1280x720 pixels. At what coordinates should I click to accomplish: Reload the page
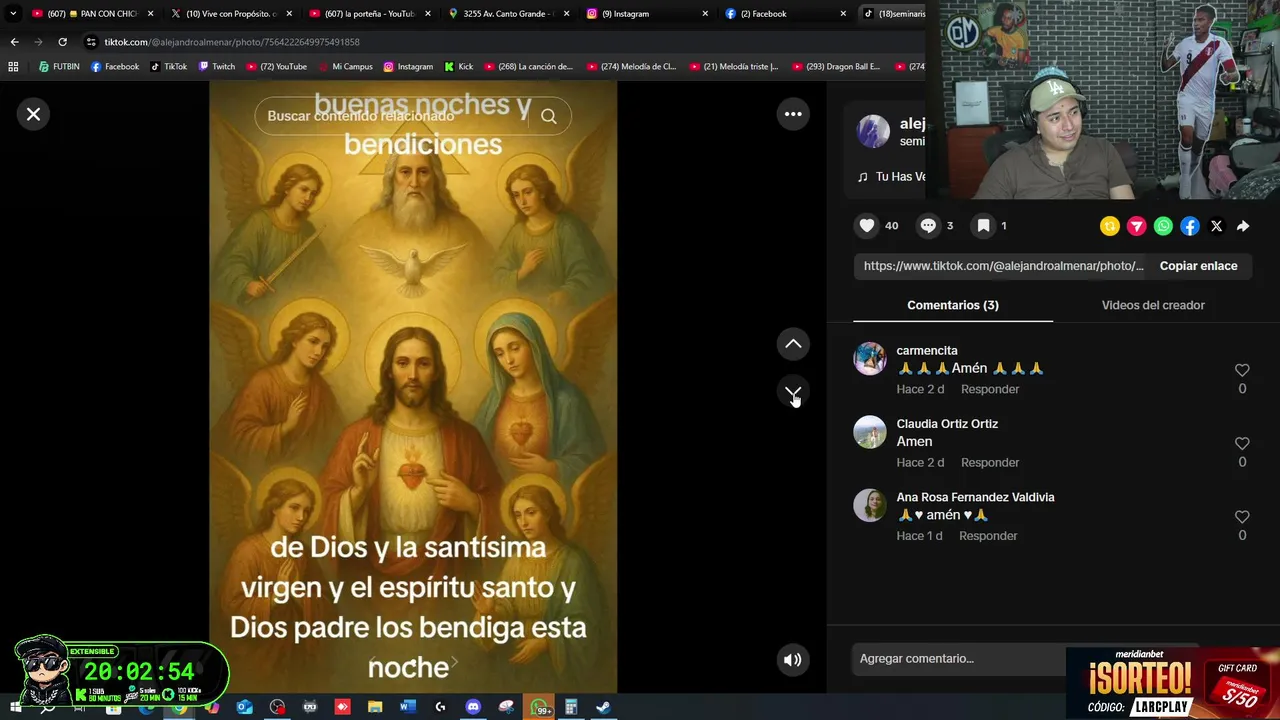pyautogui.click(x=62, y=42)
